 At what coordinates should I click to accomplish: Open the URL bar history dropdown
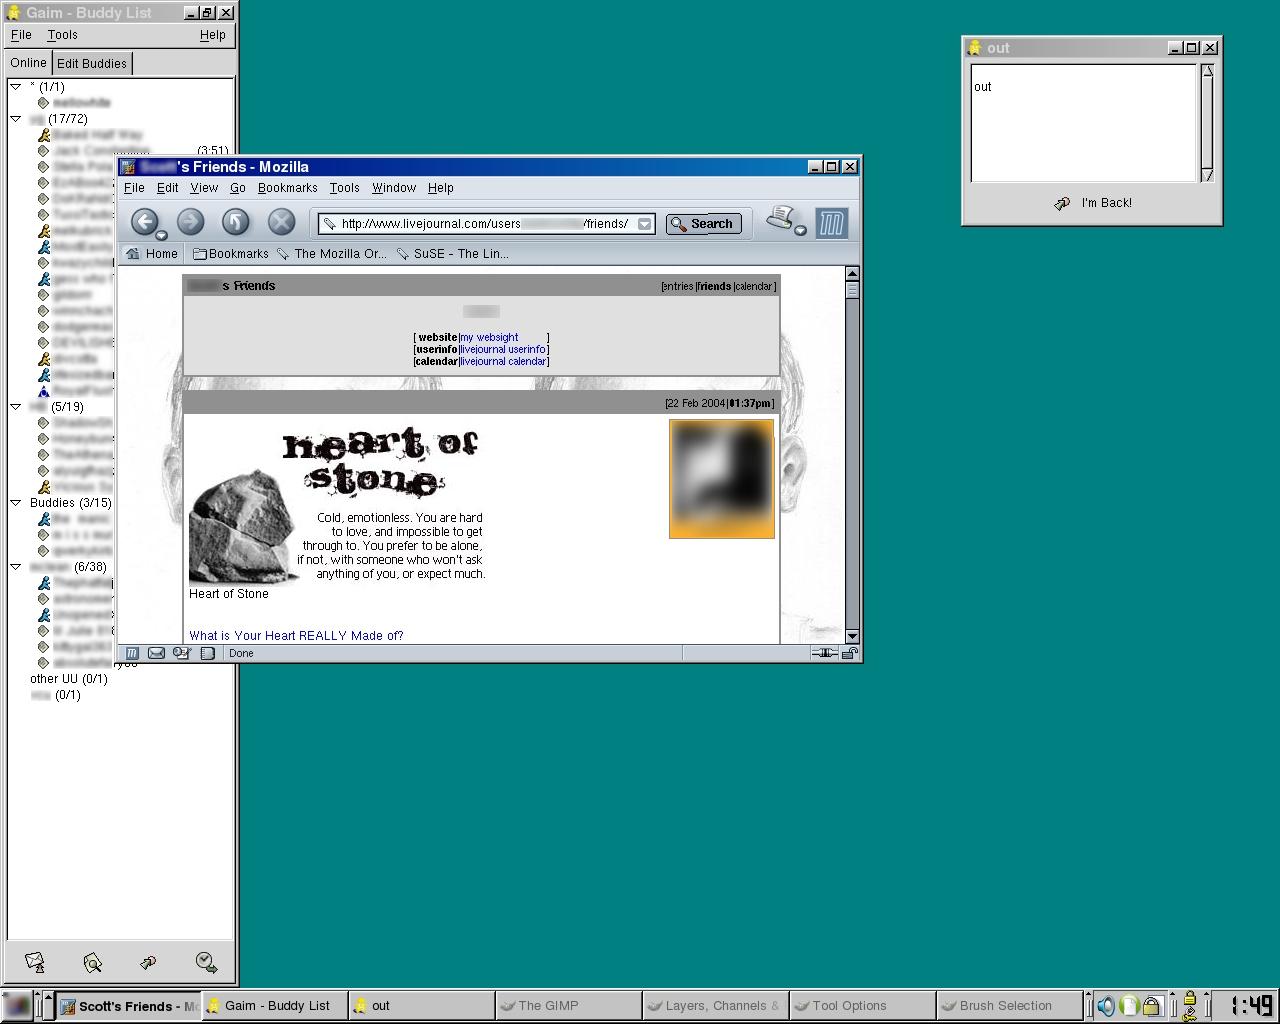click(x=645, y=224)
